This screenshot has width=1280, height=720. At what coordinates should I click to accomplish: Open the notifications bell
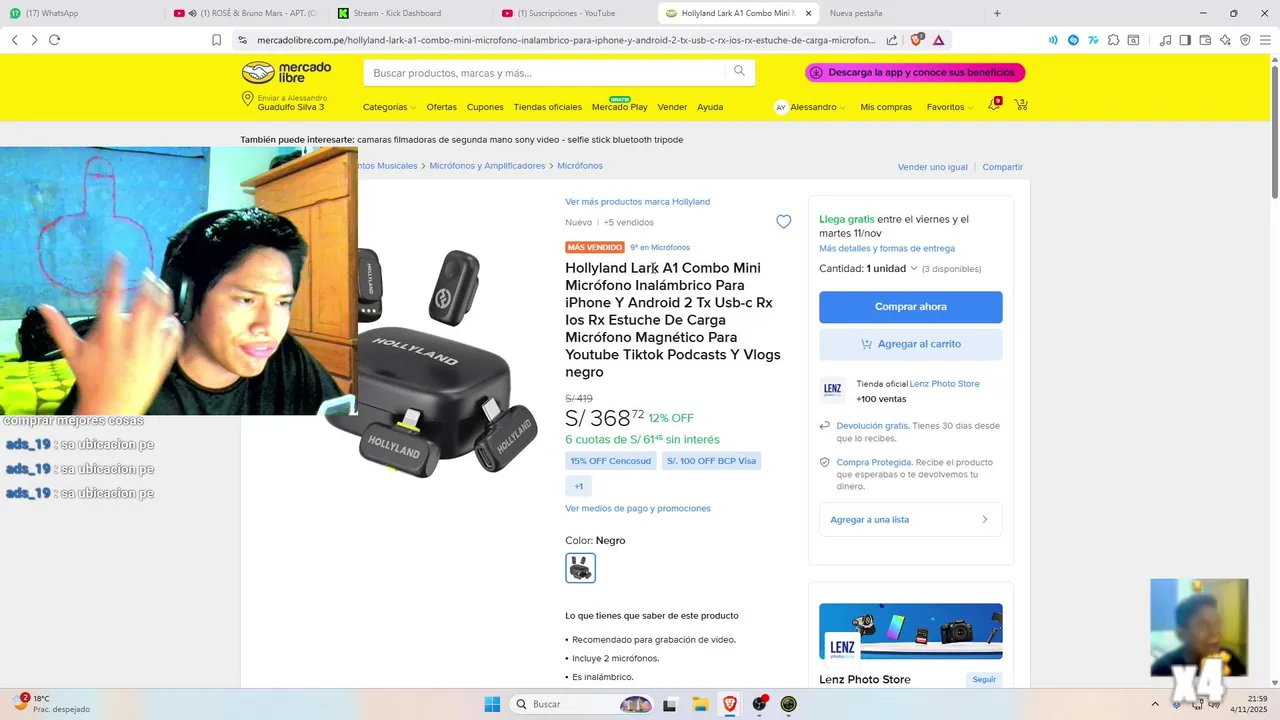pos(994,105)
